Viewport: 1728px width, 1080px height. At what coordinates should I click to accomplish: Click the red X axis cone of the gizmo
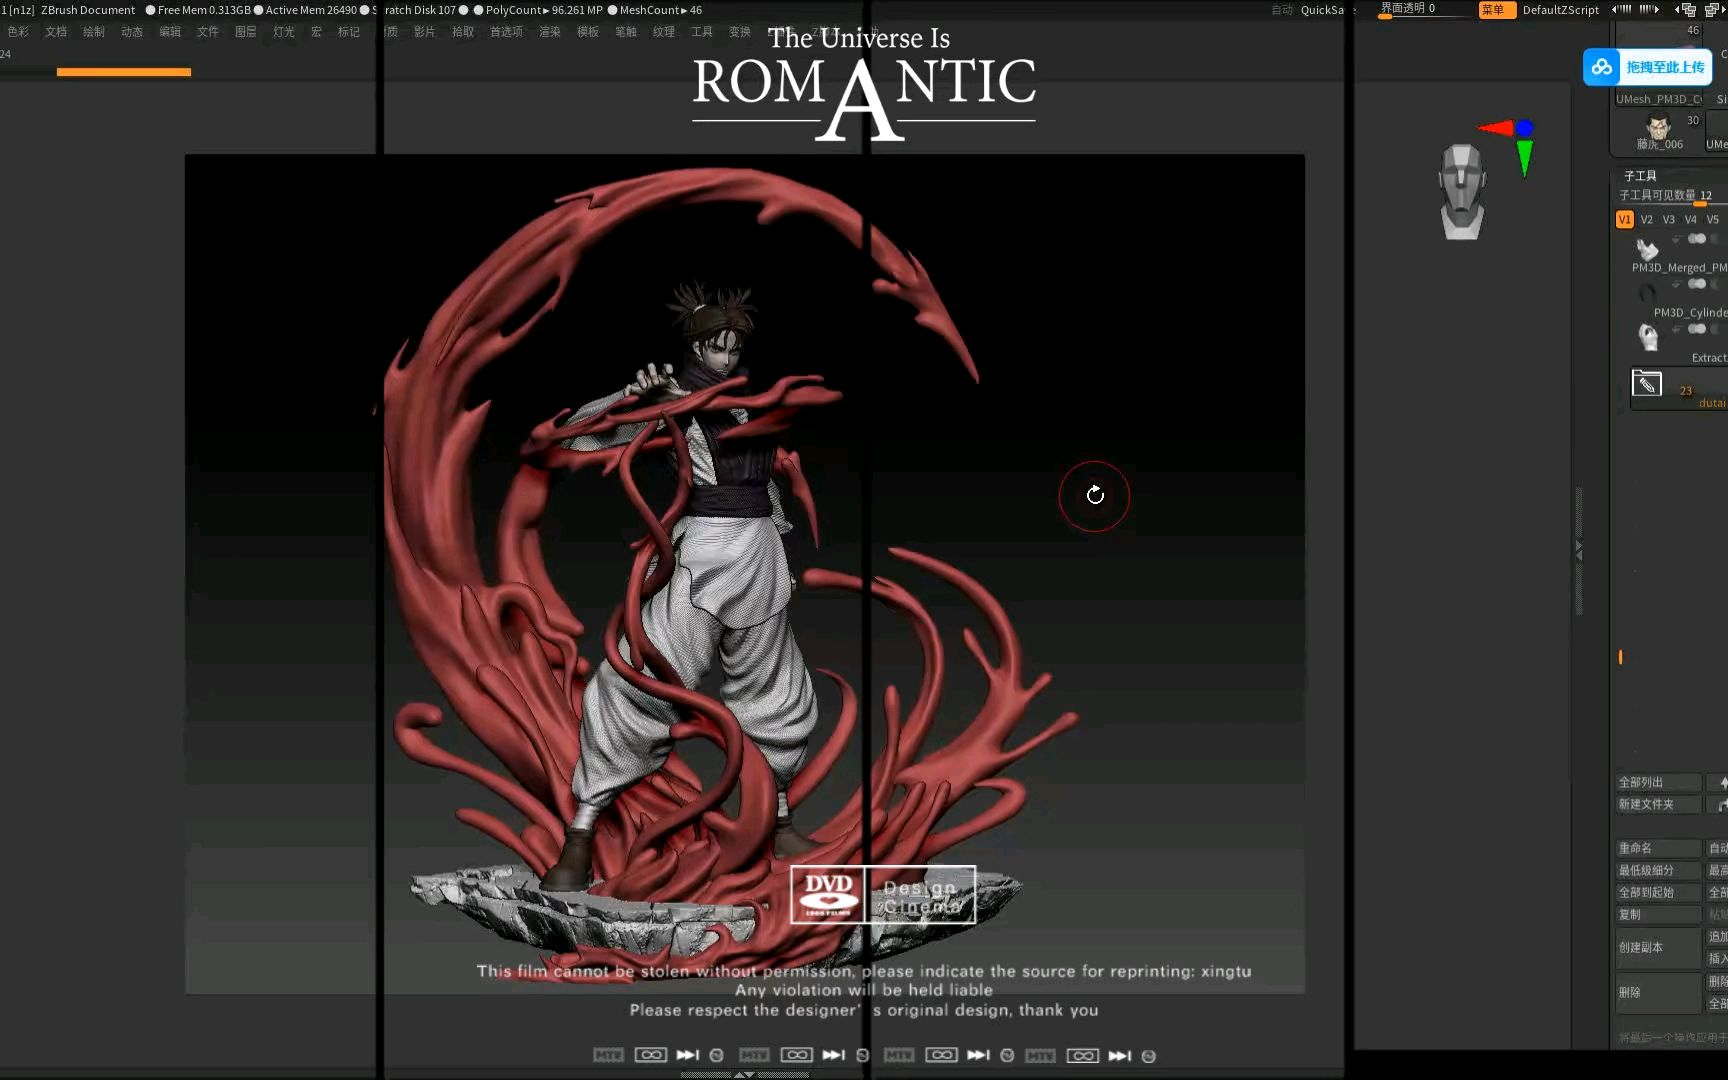point(1495,128)
